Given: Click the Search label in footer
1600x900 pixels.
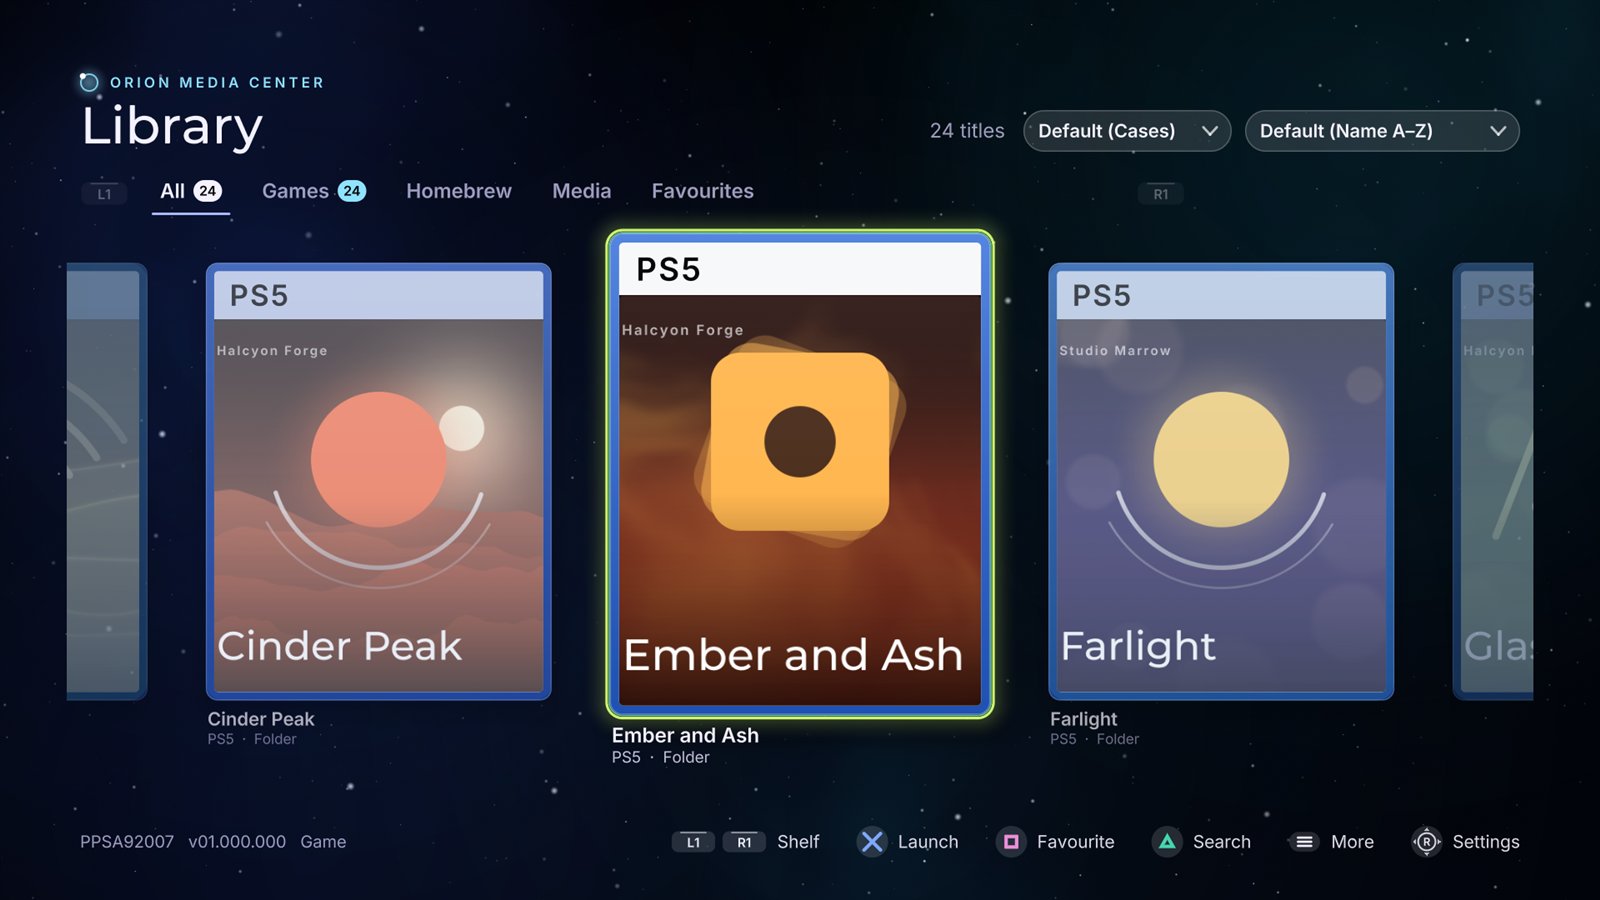Looking at the screenshot, I should (x=1222, y=842).
